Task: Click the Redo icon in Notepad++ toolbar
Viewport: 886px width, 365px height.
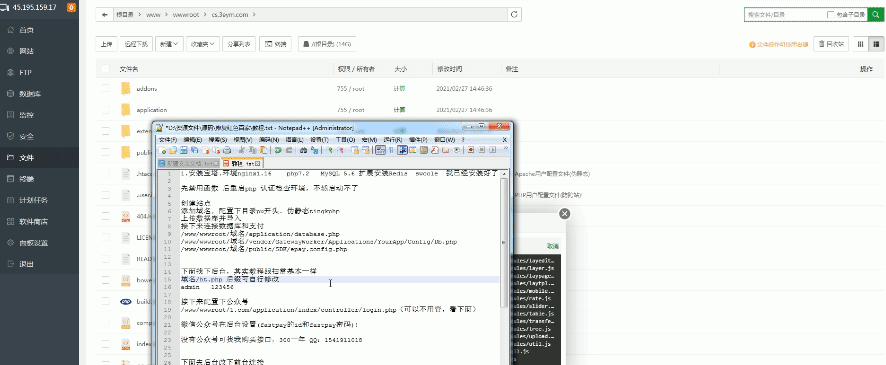Action: point(289,150)
